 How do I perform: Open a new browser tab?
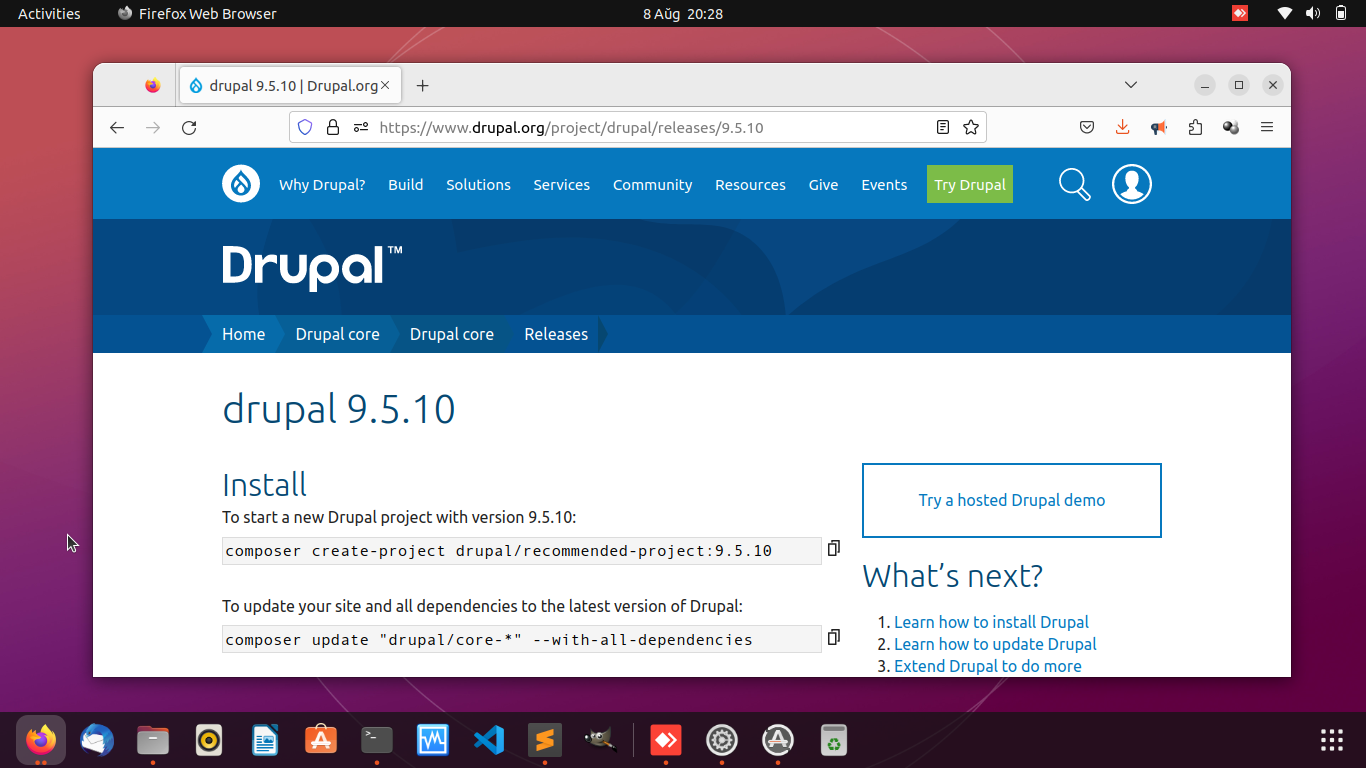[x=422, y=85]
